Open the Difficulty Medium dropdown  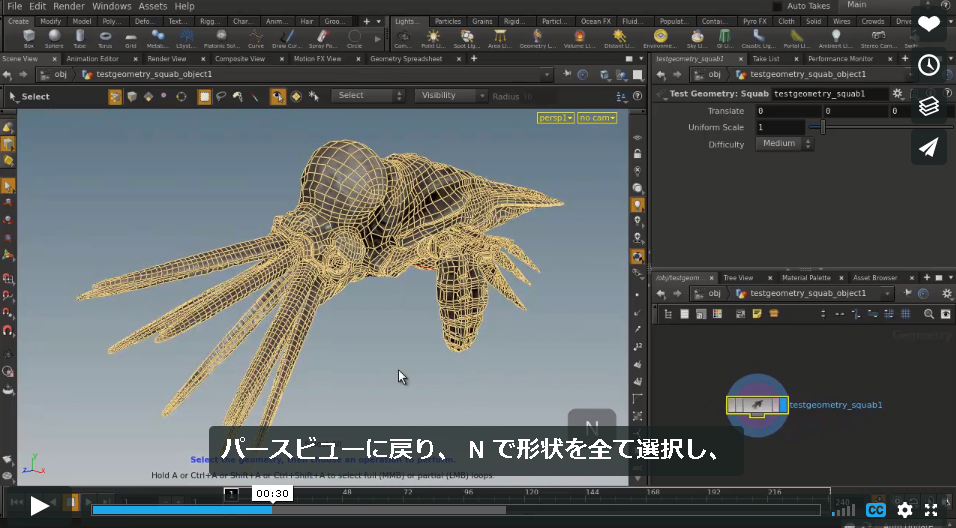785,144
